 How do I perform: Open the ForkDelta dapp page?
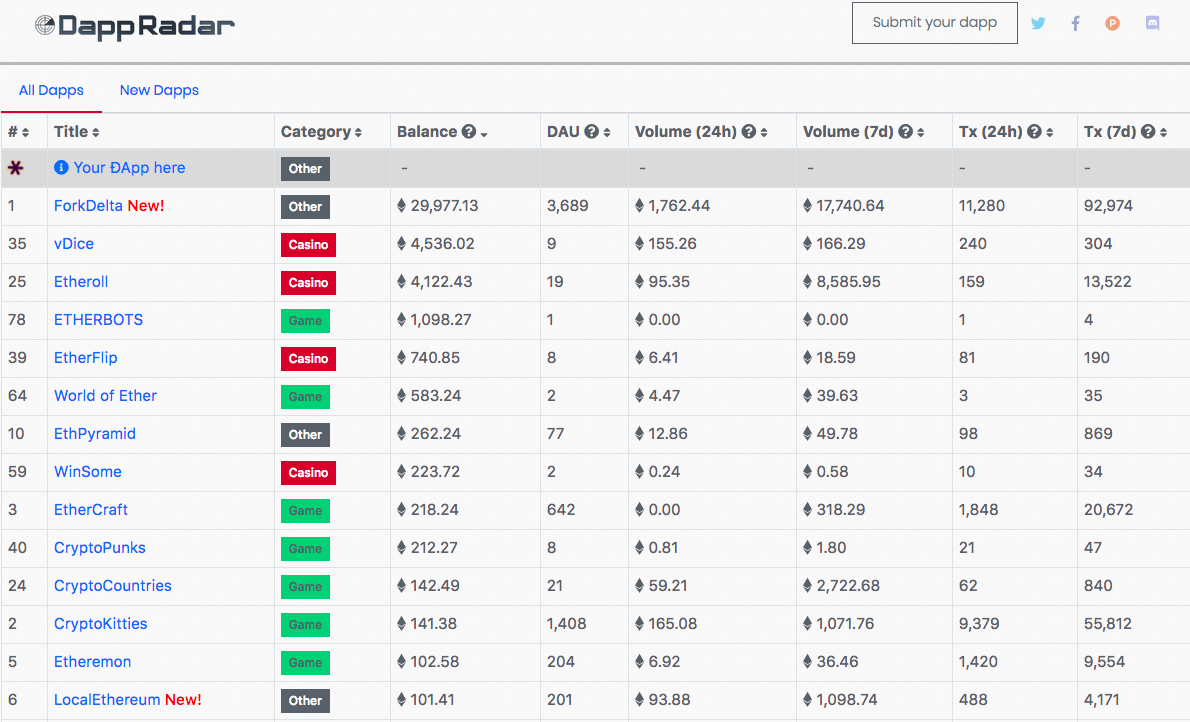(88, 206)
